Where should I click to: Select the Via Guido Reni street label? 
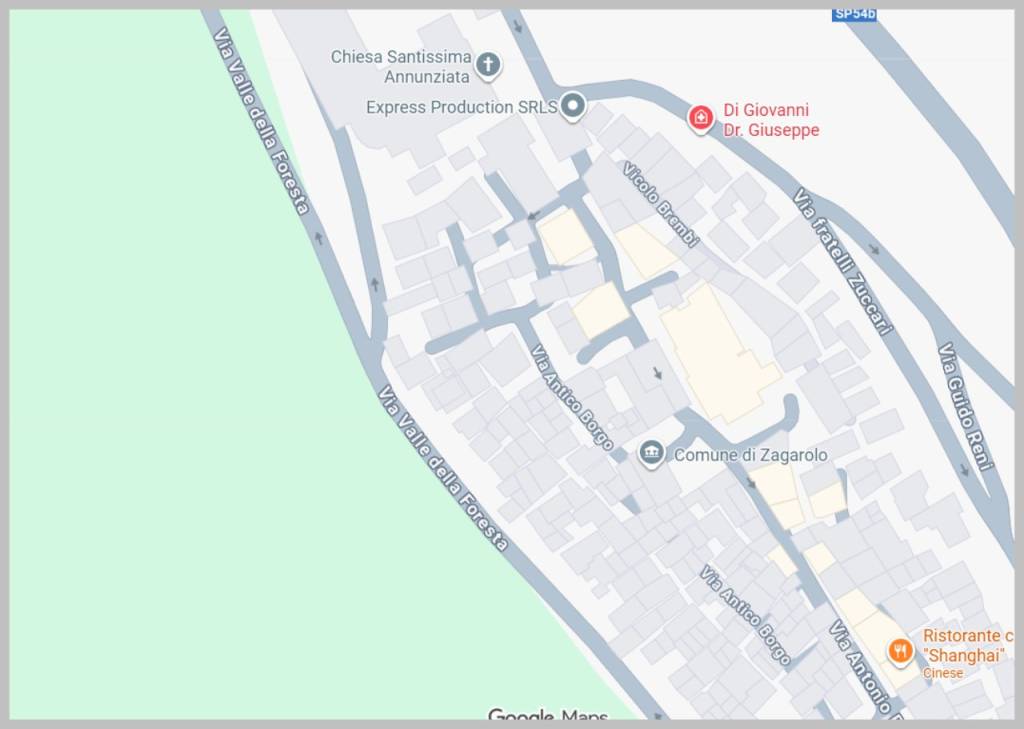click(x=966, y=406)
